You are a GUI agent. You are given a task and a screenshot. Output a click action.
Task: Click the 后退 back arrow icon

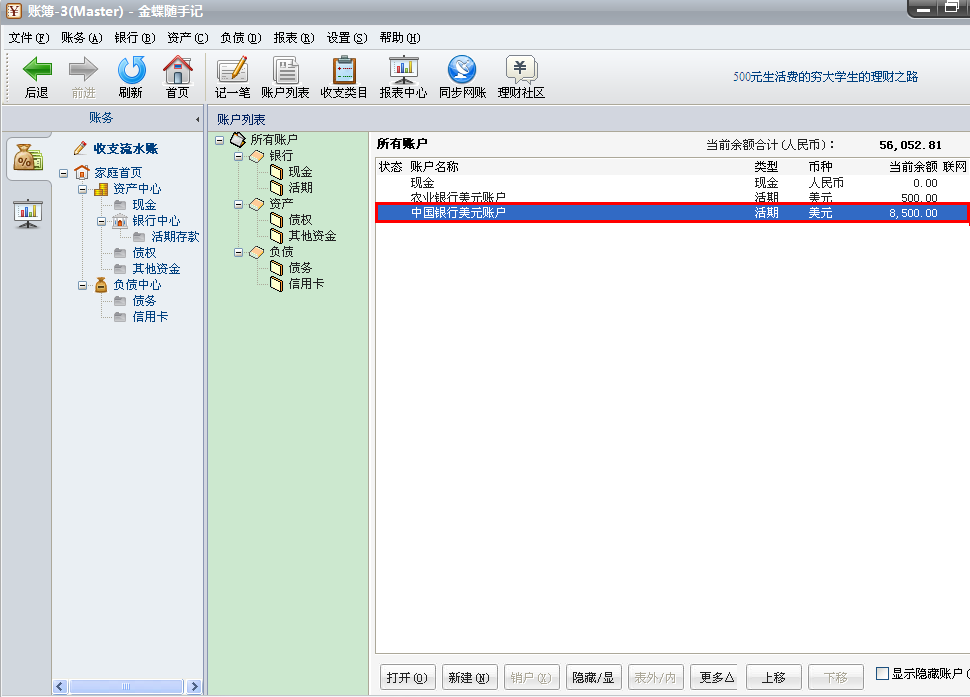tap(36, 69)
